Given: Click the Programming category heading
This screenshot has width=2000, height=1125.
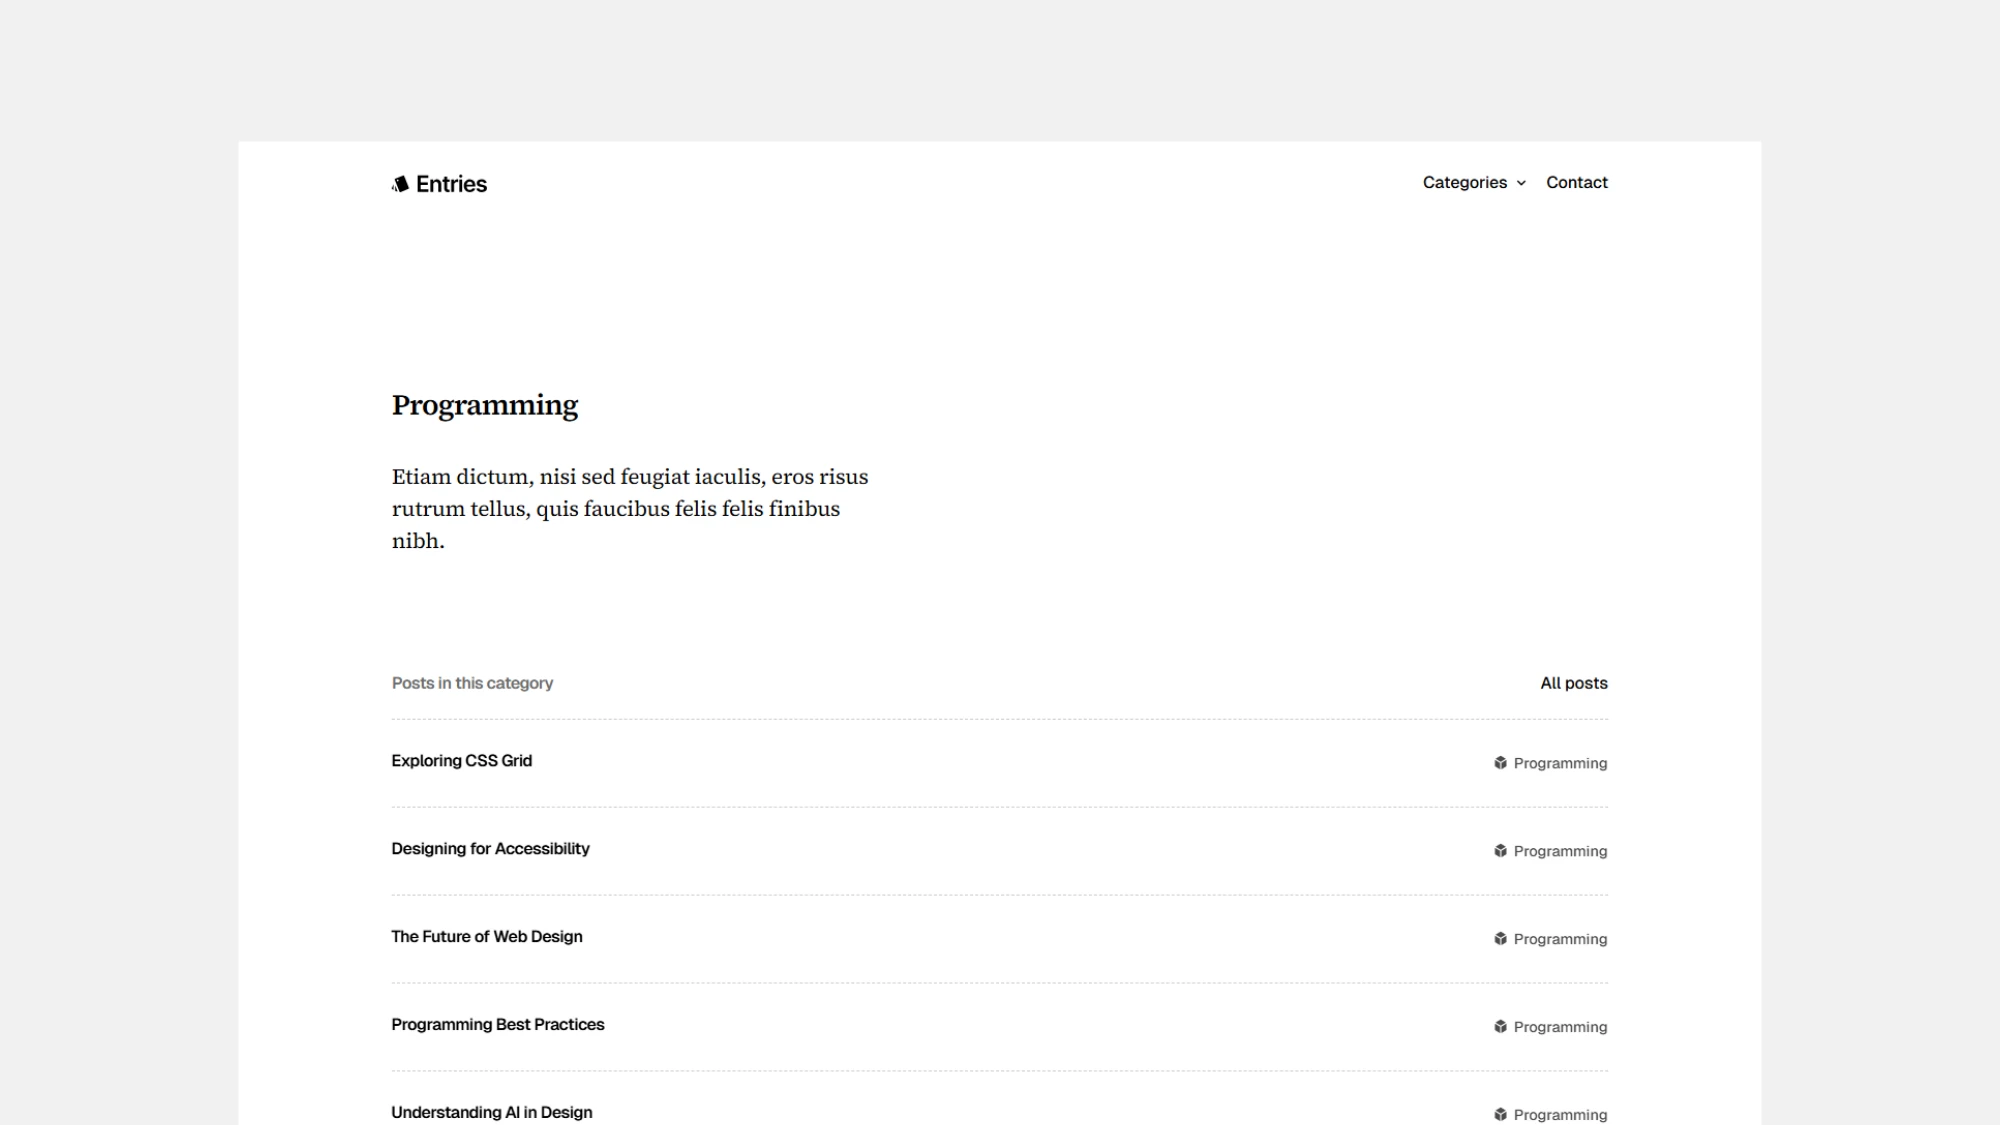Looking at the screenshot, I should (x=485, y=404).
